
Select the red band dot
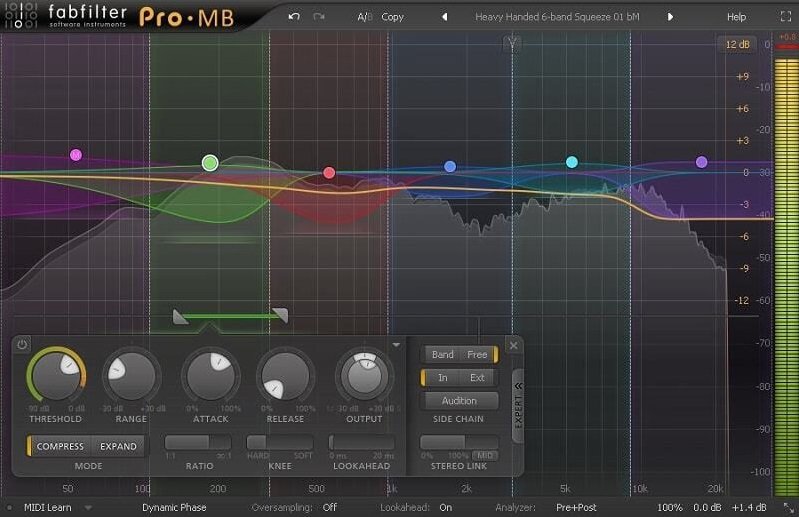(x=329, y=173)
